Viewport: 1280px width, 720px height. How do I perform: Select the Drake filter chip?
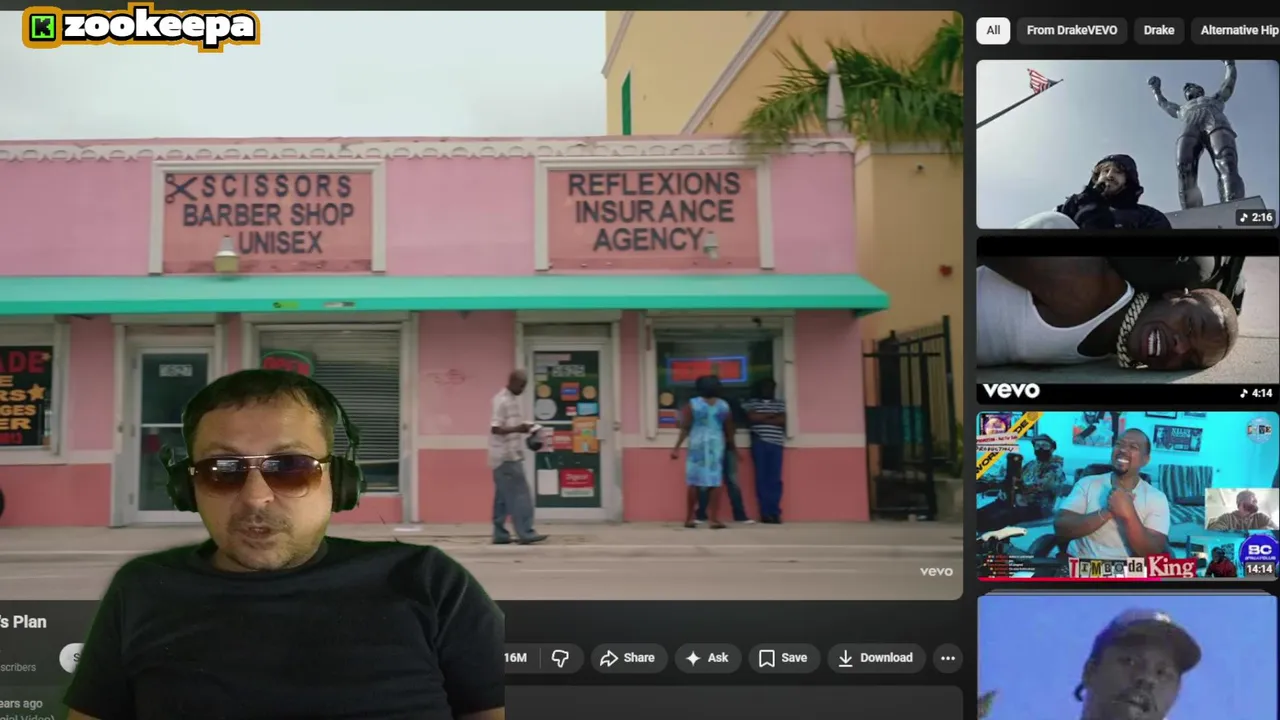click(x=1159, y=30)
